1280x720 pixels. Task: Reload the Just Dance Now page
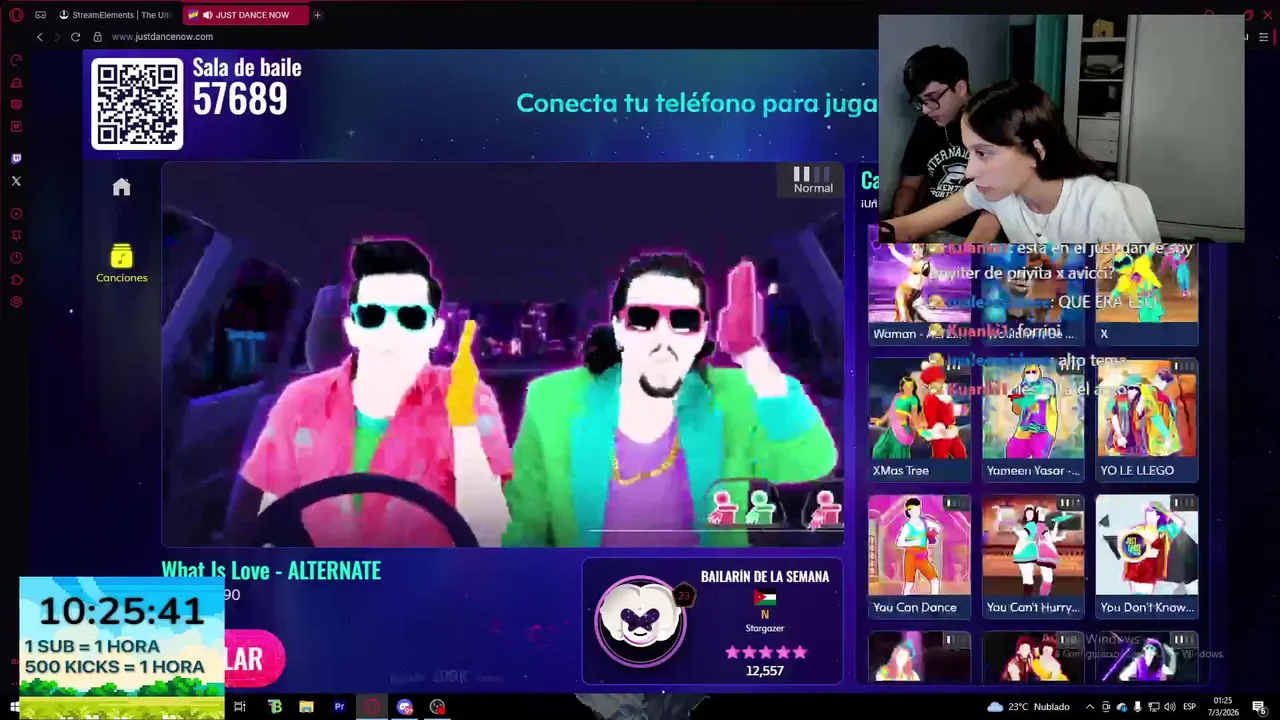[x=75, y=37]
